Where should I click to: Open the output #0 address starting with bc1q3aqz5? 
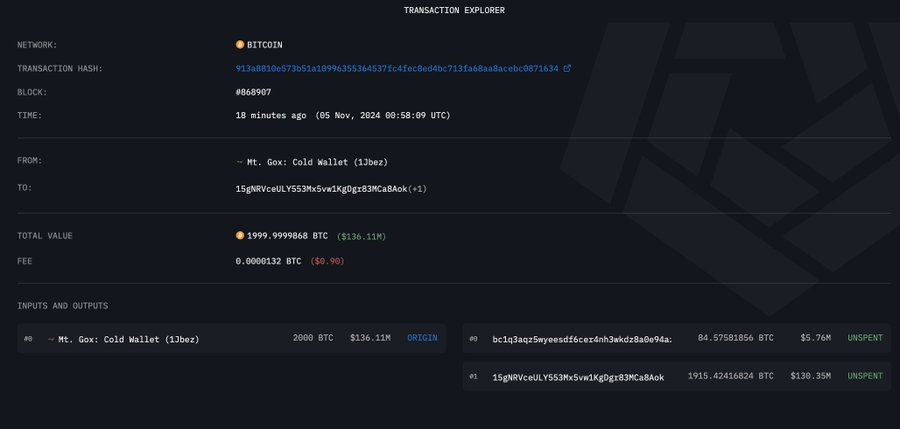581,339
